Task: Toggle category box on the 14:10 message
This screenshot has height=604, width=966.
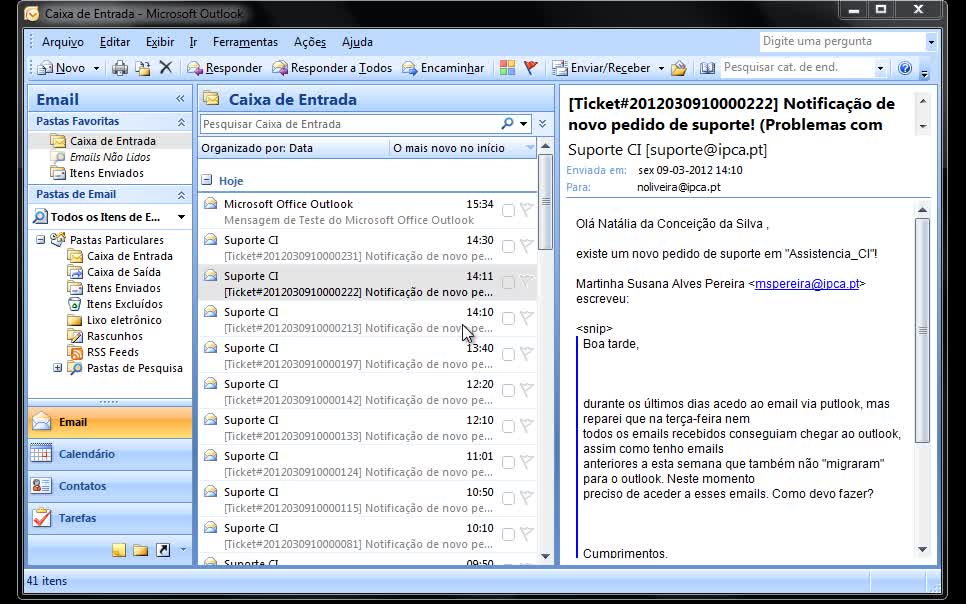Action: pos(508,319)
